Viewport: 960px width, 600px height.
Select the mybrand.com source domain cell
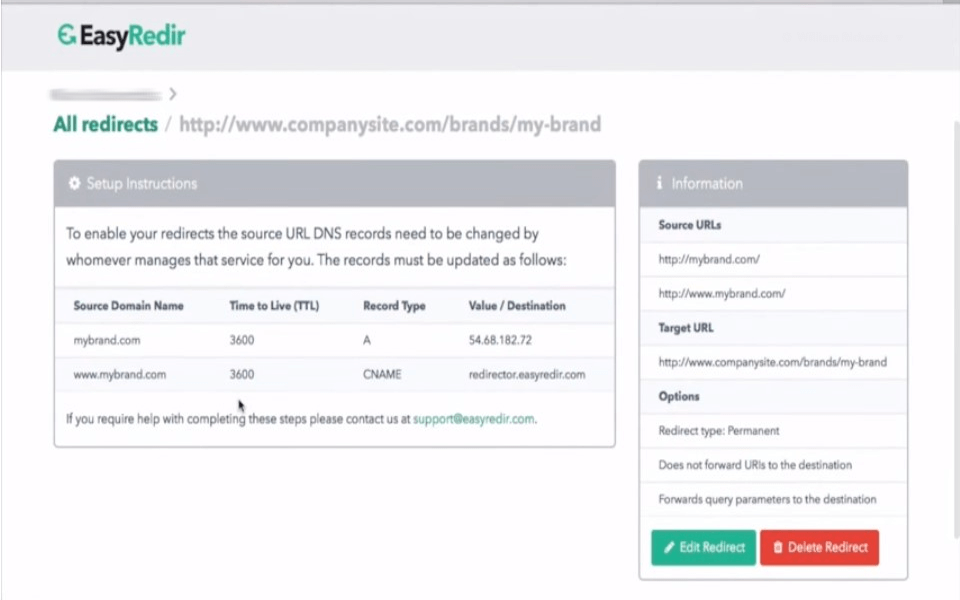(x=107, y=340)
